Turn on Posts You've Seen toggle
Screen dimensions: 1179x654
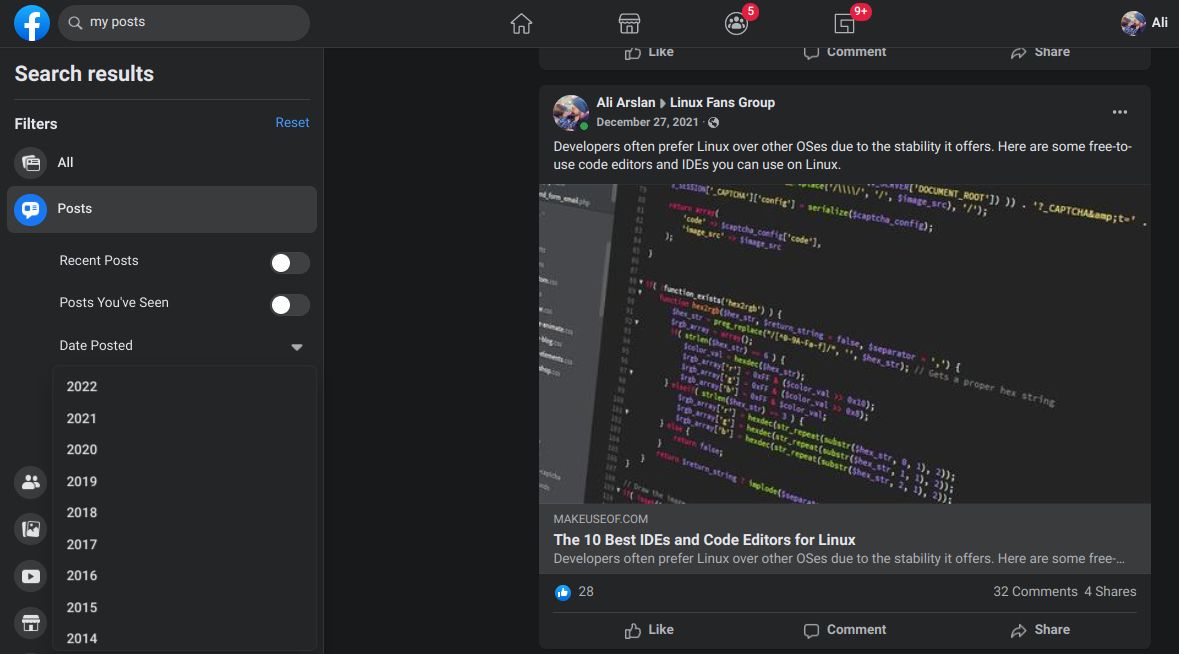[x=290, y=305]
